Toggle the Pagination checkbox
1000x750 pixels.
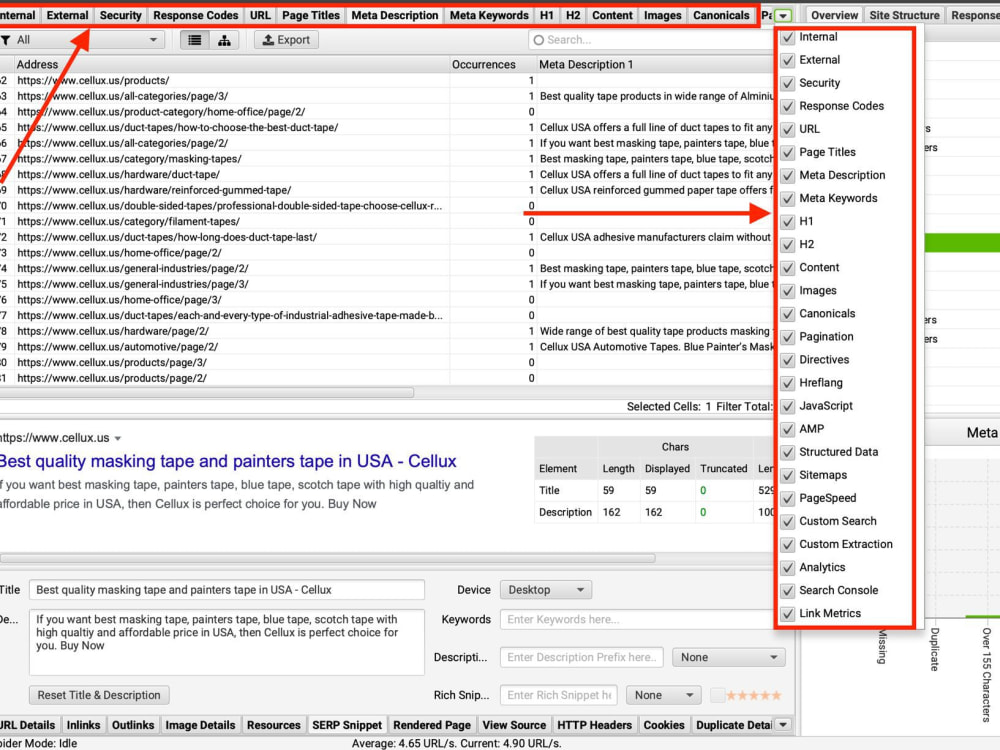tap(788, 337)
